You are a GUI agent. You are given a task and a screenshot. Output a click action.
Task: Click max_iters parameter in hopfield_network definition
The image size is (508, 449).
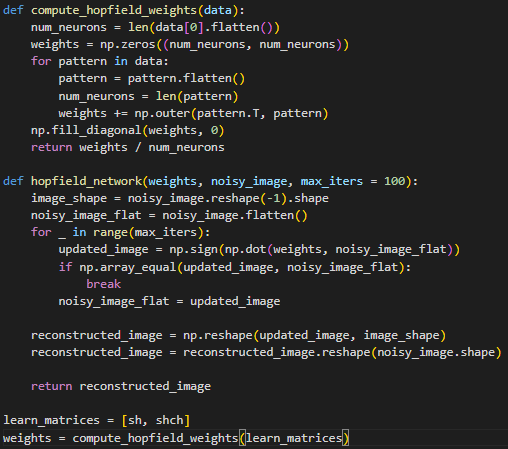point(332,181)
